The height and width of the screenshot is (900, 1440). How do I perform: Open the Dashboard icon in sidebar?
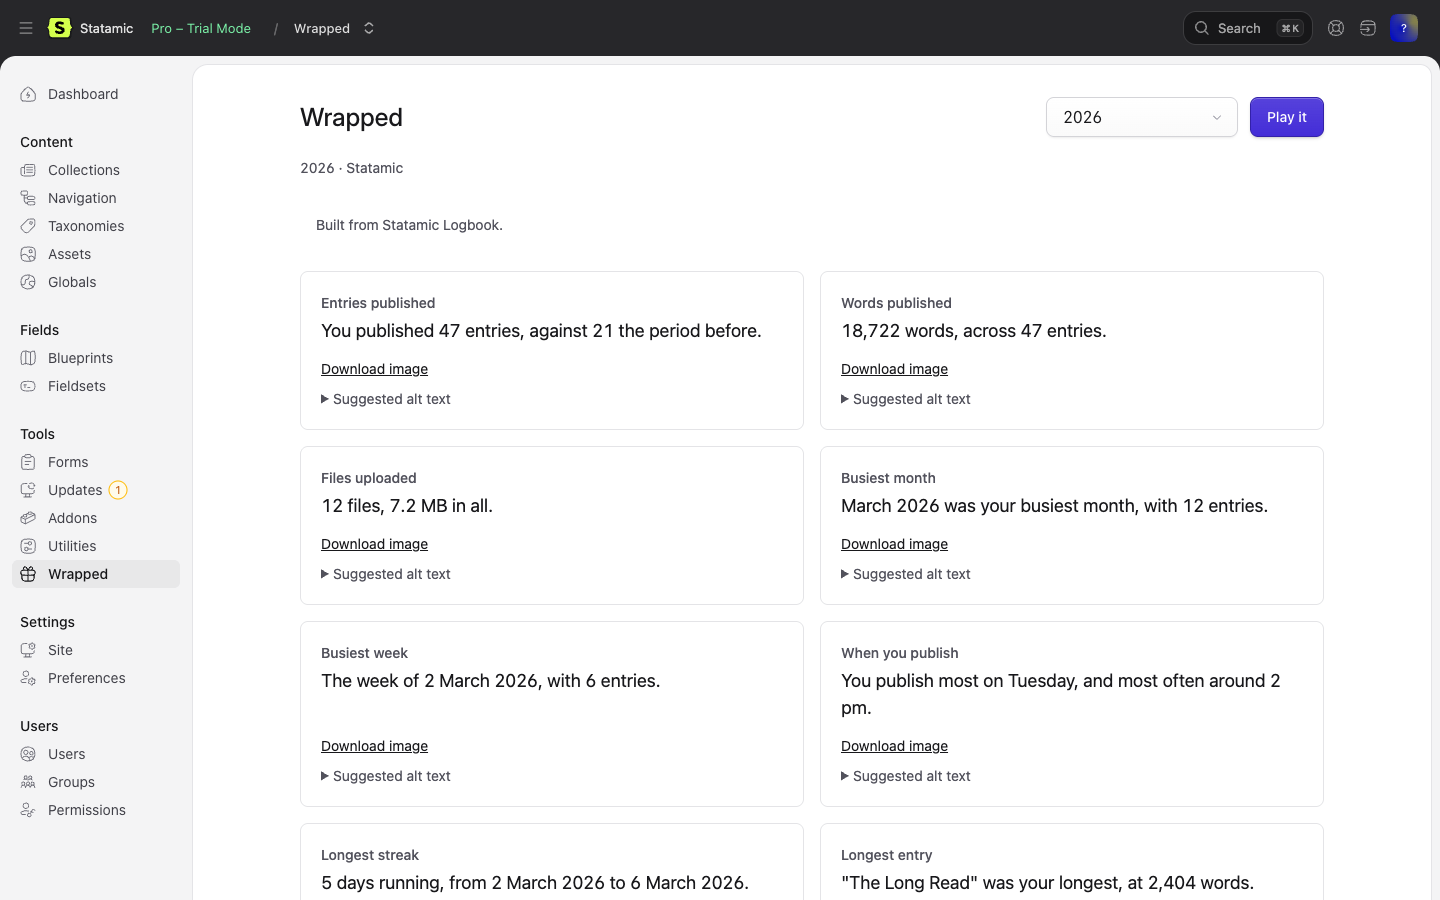28,94
